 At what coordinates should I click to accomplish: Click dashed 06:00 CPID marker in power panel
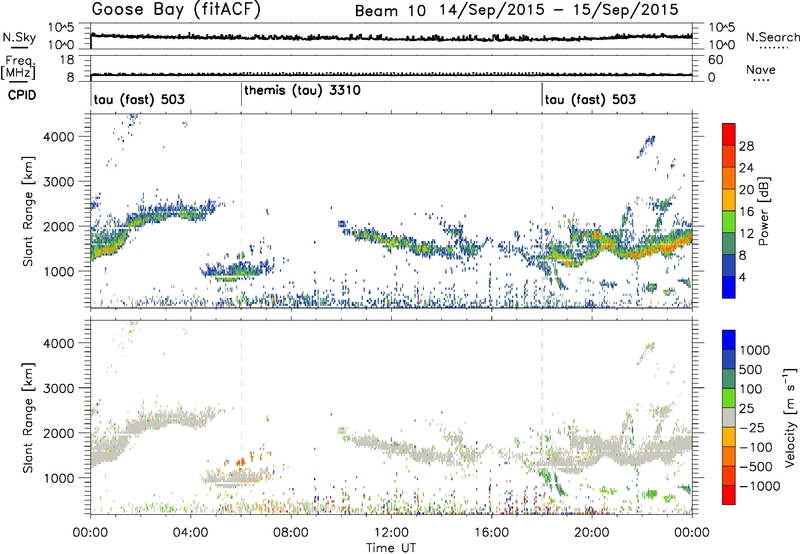click(x=241, y=211)
